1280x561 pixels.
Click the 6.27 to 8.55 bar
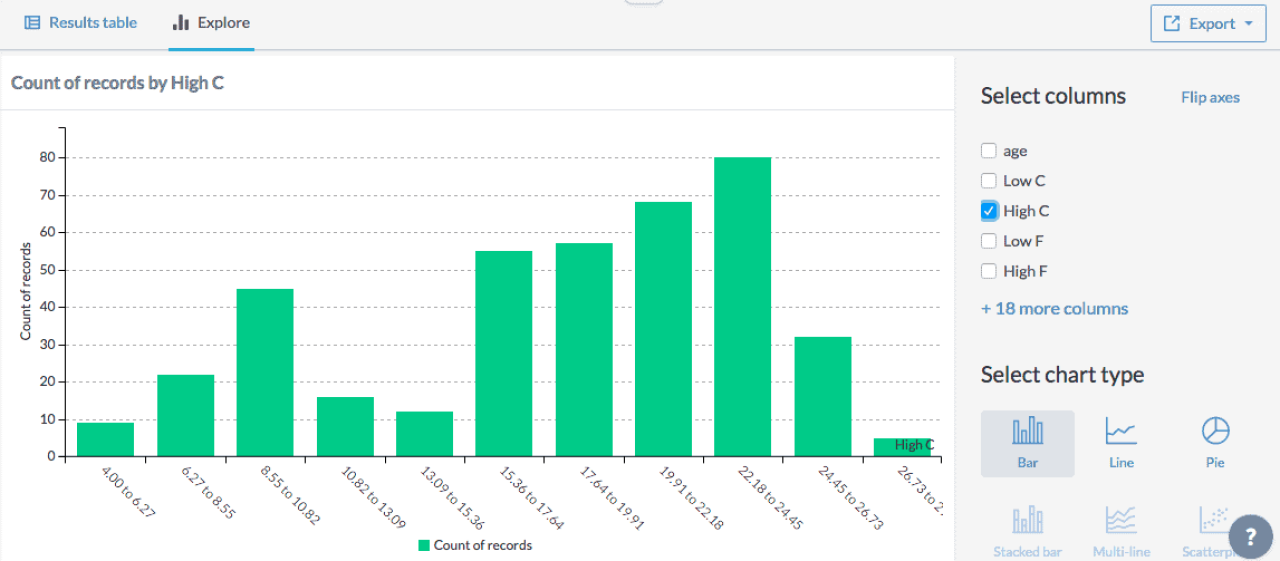pos(185,416)
